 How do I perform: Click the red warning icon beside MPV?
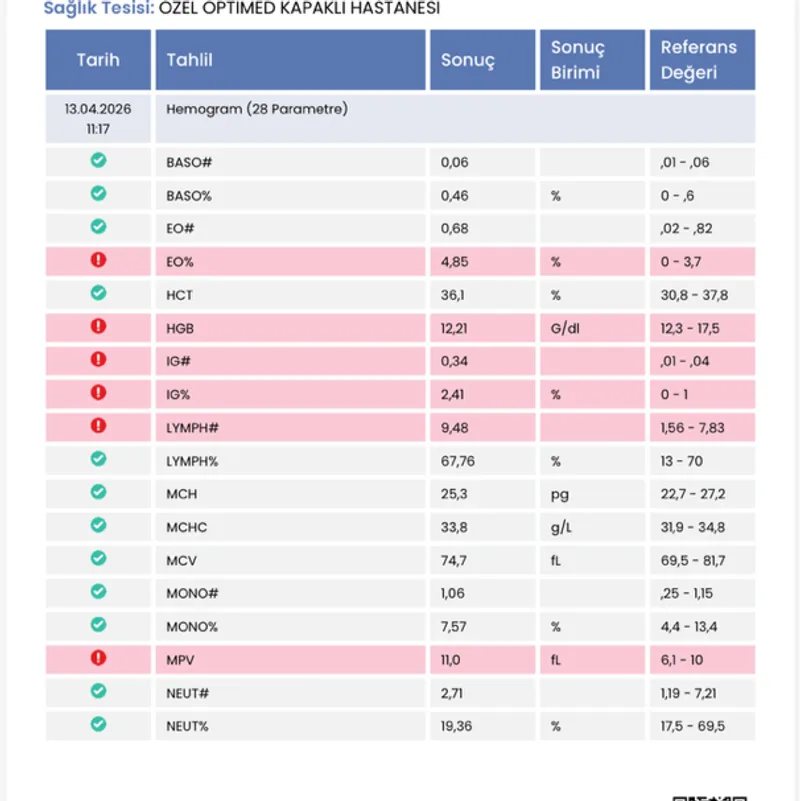(x=98, y=657)
